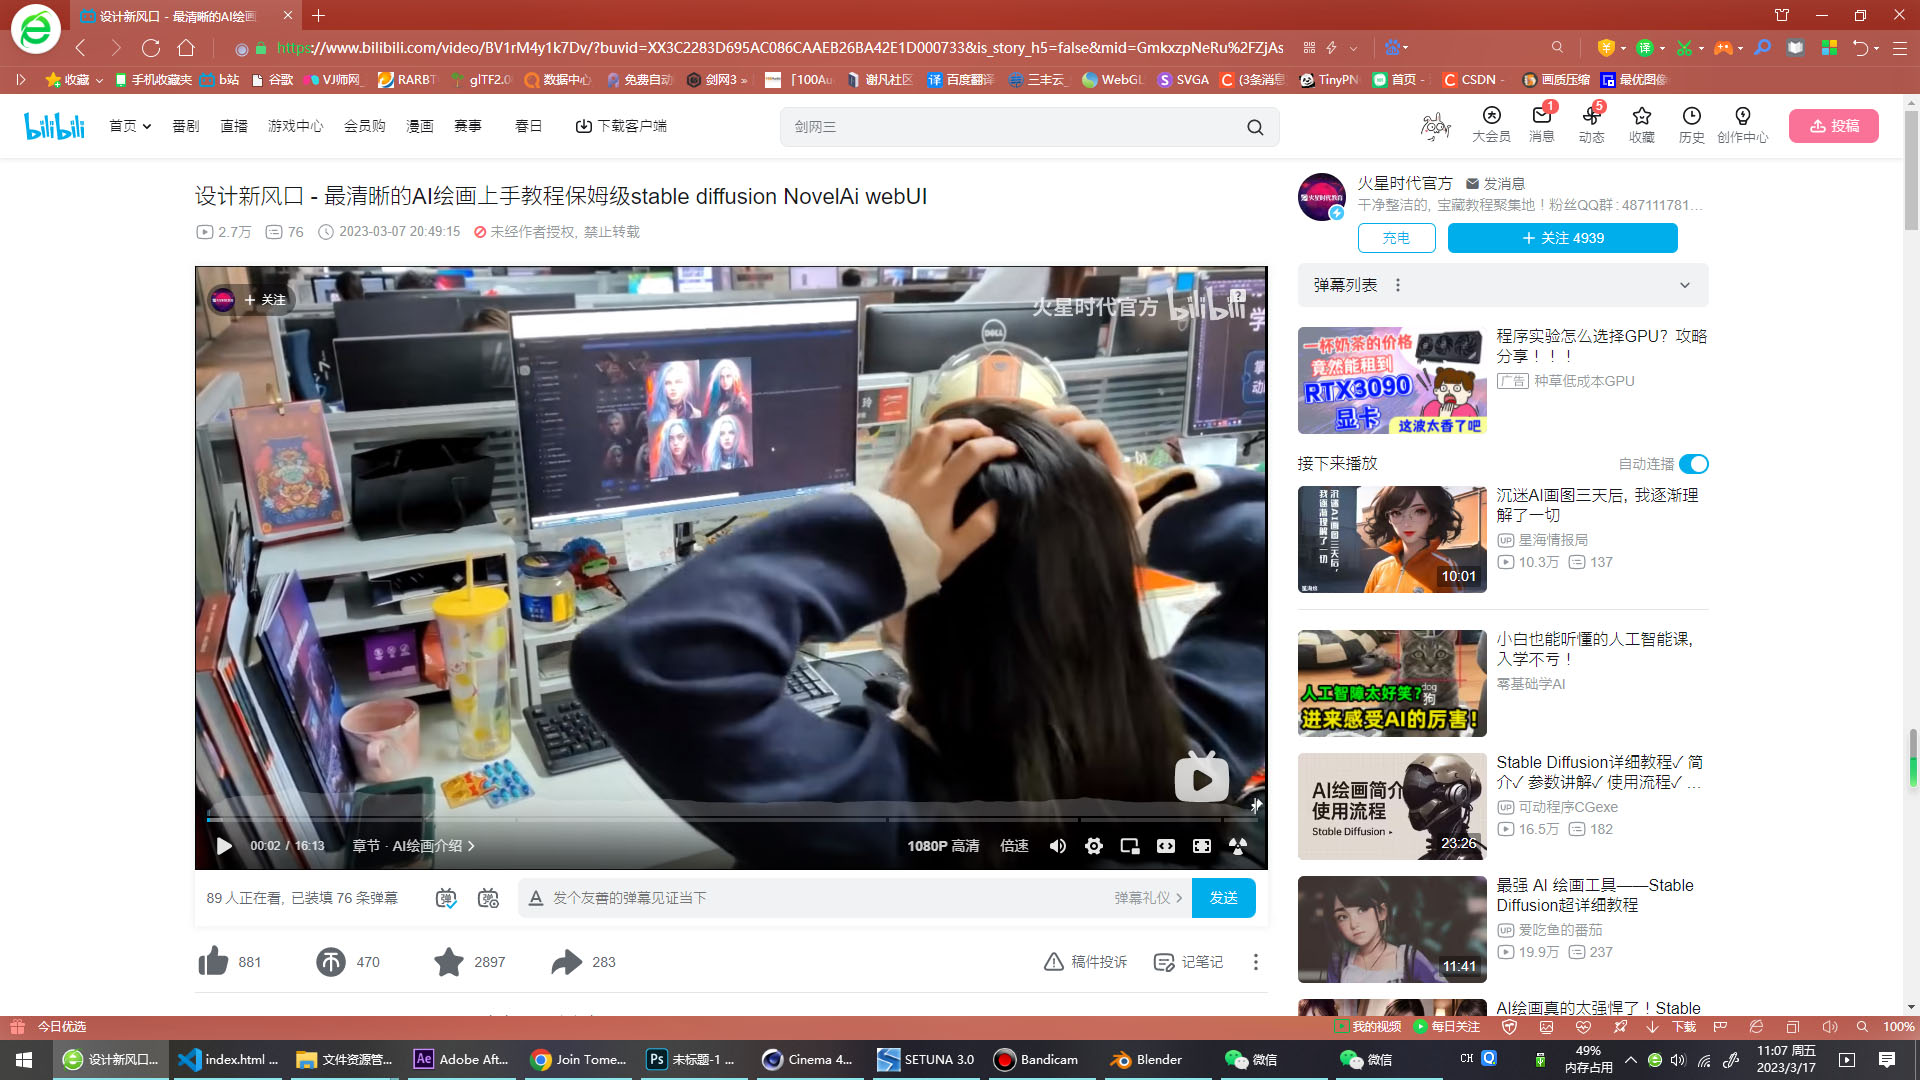Viewport: 1920px width, 1080px height.
Task: Click the search magnifier icon in search box
Action: coord(1255,127)
